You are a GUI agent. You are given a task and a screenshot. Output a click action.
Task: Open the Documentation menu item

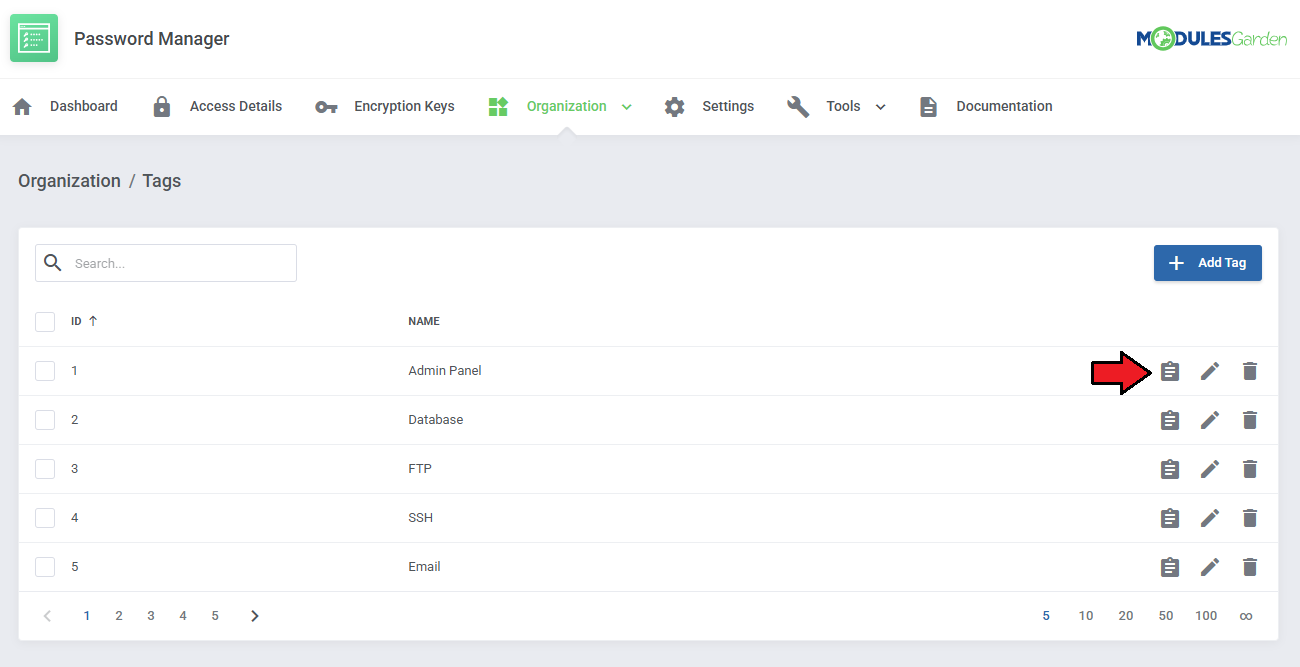(x=1004, y=106)
